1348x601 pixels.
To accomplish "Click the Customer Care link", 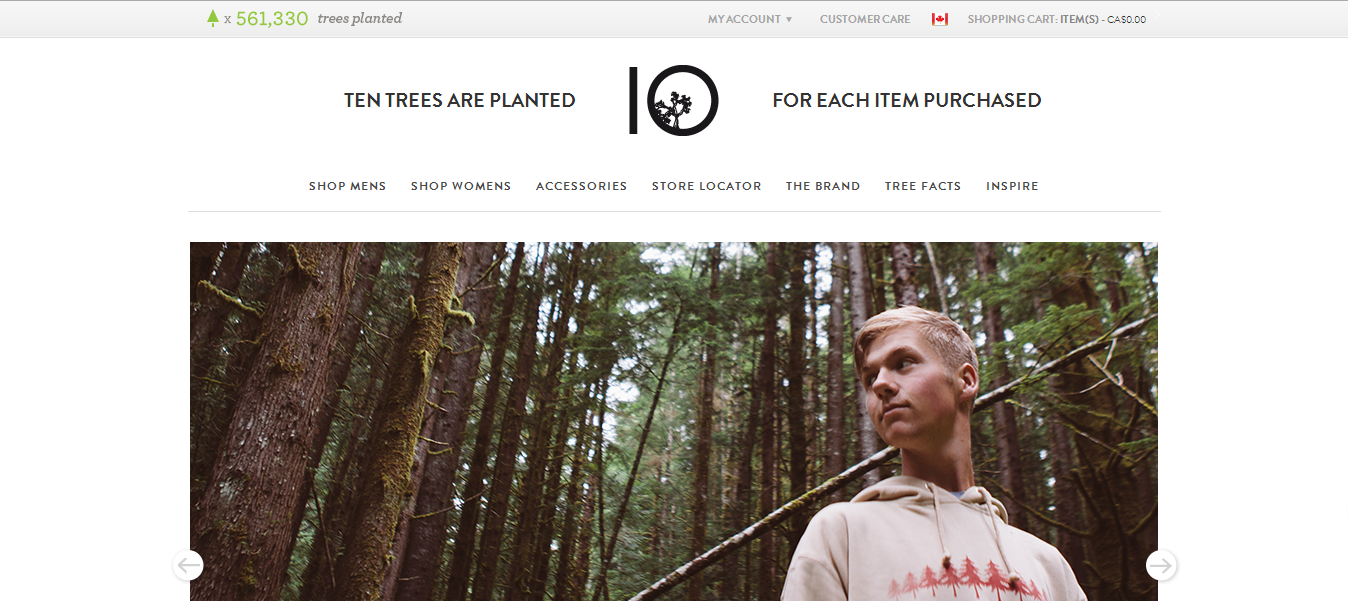I will (865, 19).
